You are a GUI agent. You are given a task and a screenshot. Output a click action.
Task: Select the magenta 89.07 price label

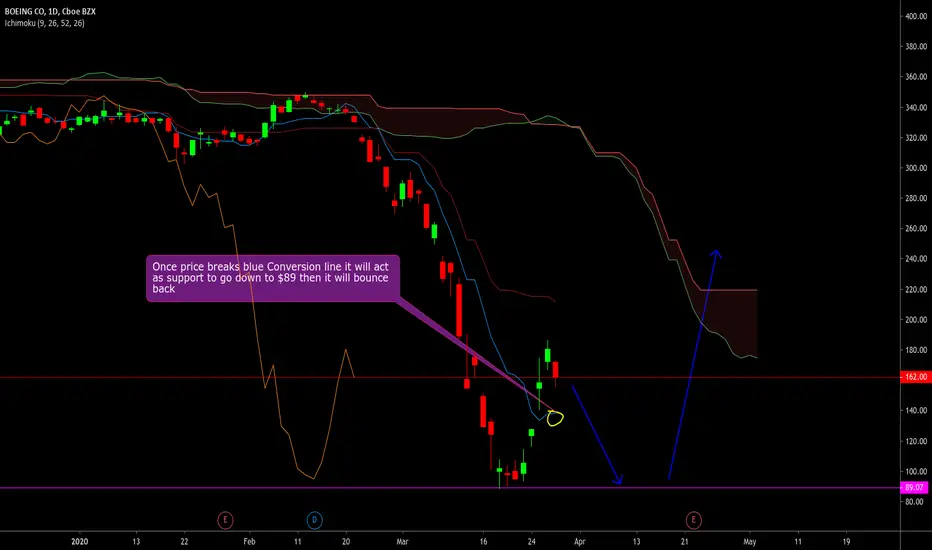pyautogui.click(x=914, y=488)
